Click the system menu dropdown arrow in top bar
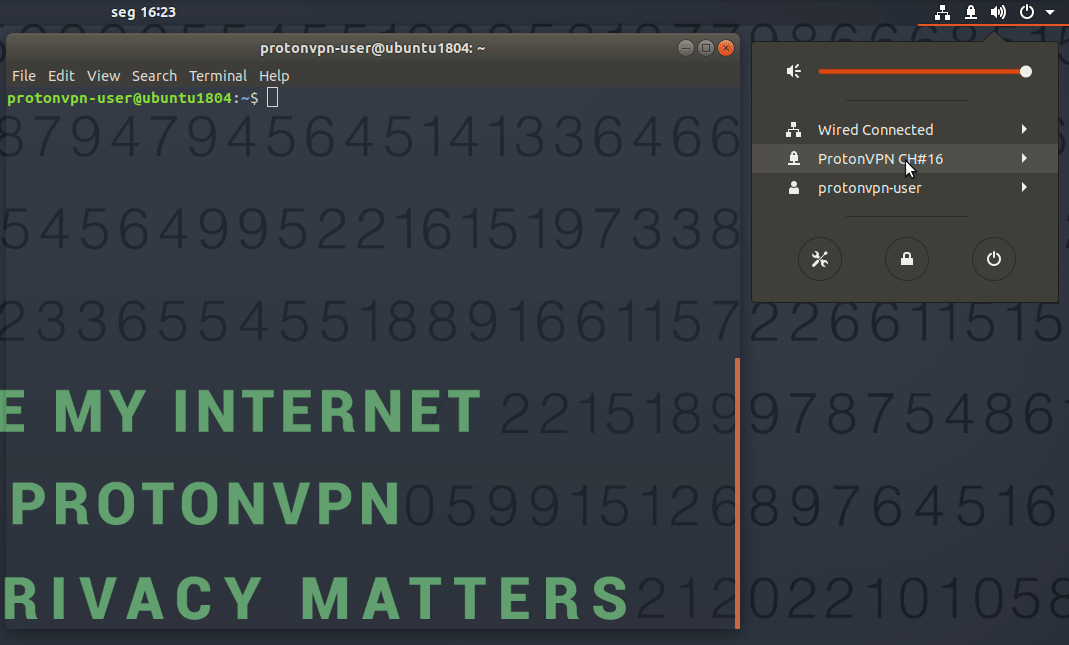The height and width of the screenshot is (645, 1069). point(1049,12)
